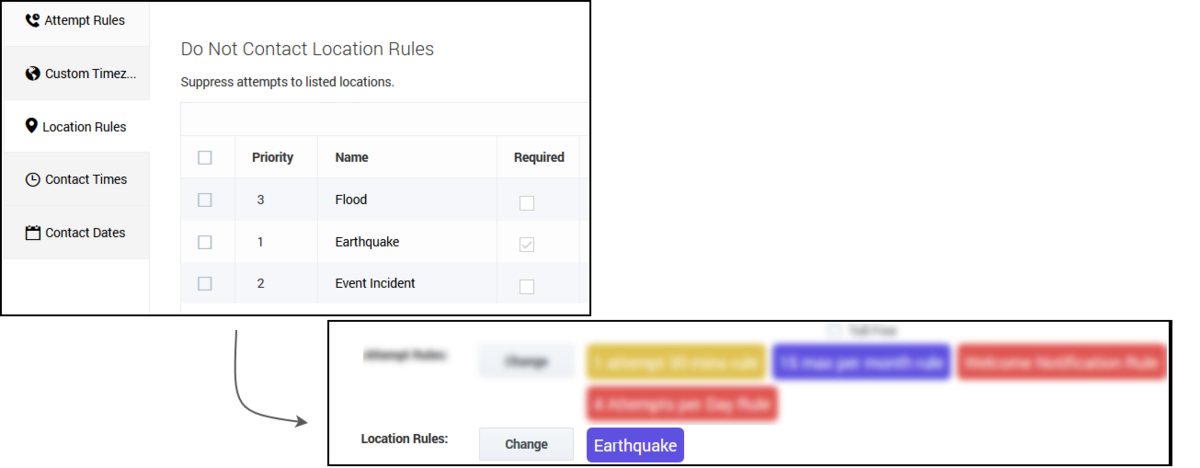1200x468 pixels.
Task: Select the Event Incident row checkbox
Action: pyautogui.click(x=205, y=284)
